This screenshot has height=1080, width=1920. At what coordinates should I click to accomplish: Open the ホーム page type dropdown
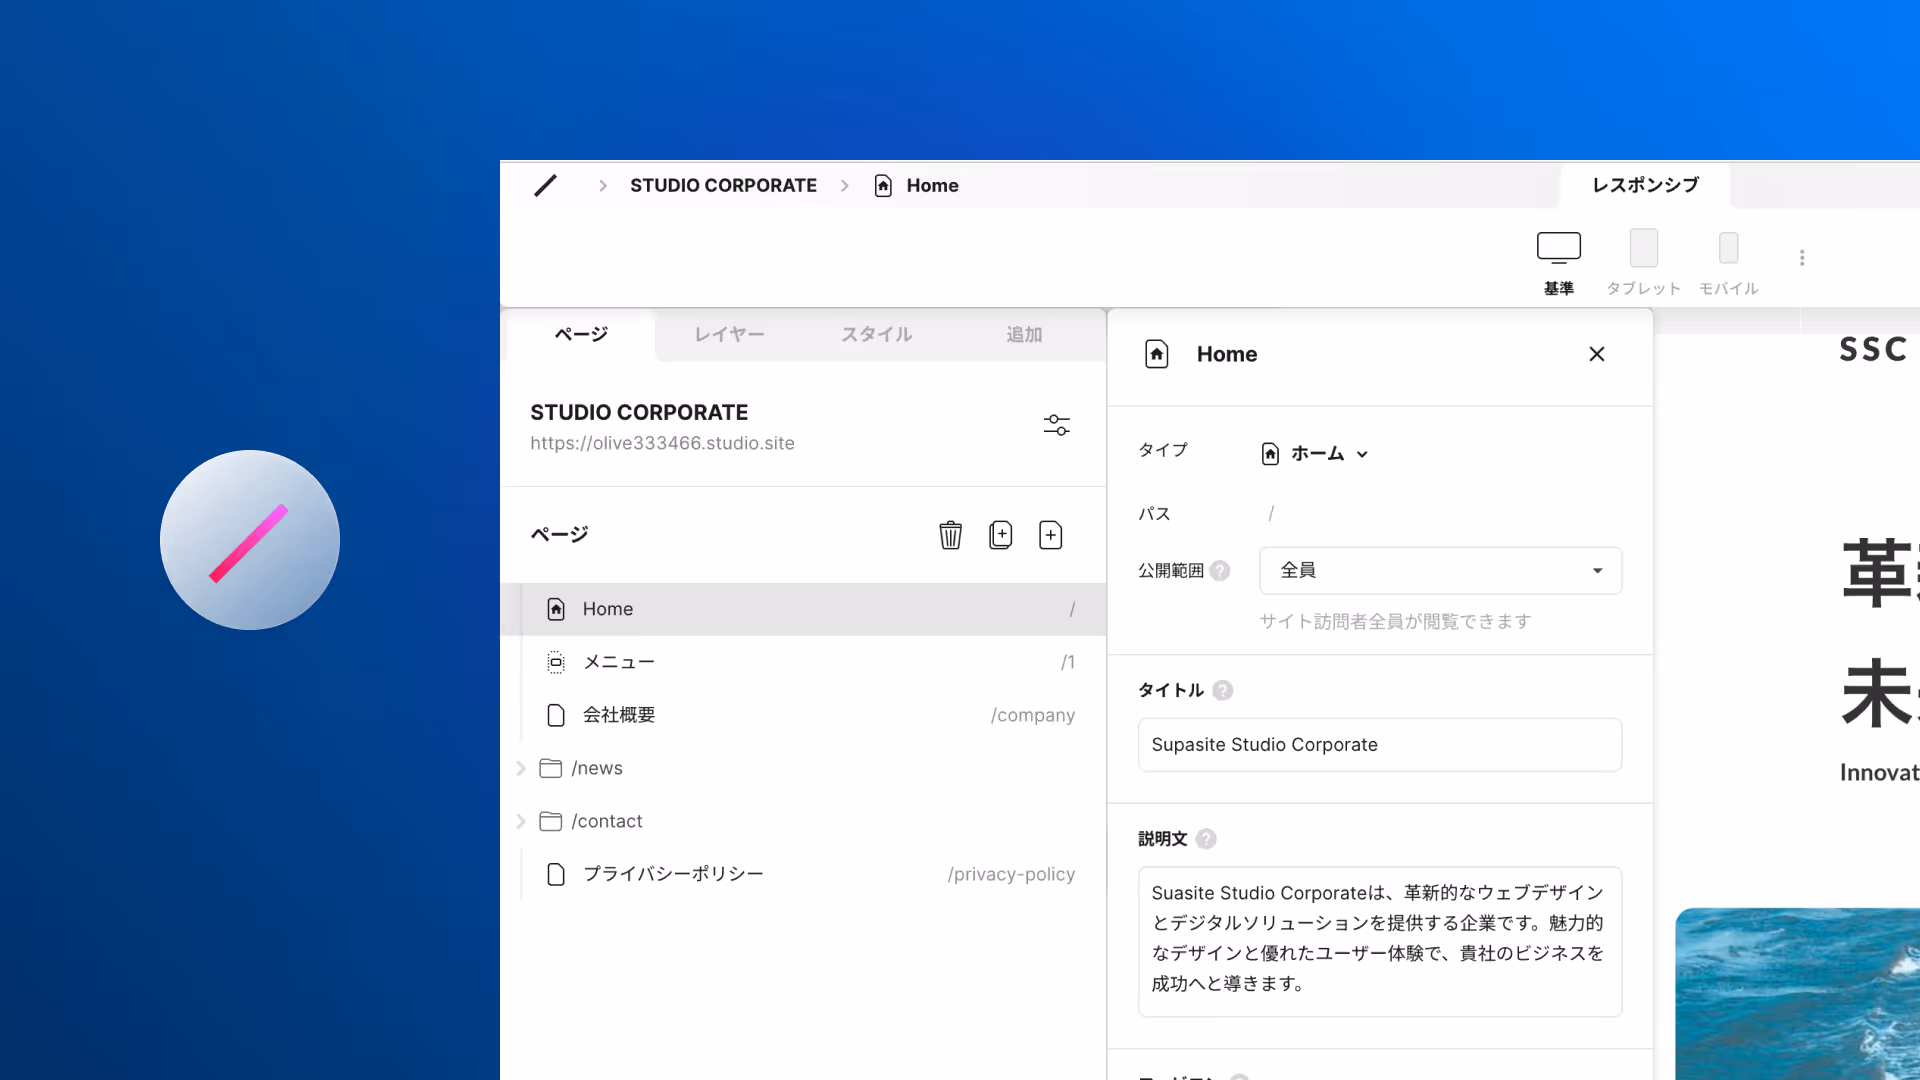click(x=1316, y=454)
